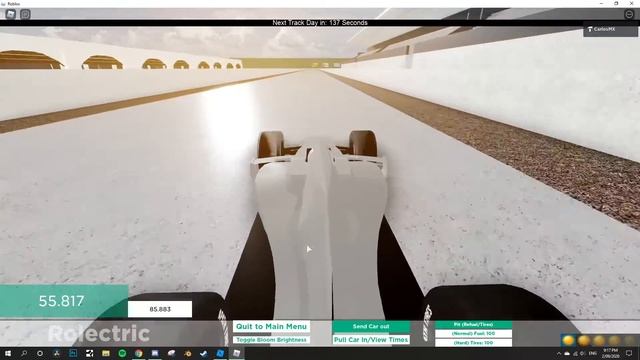Image resolution: width=640 pixels, height=360 pixels.
Task: Show hidden system tray icons
Action: (x=559, y=353)
